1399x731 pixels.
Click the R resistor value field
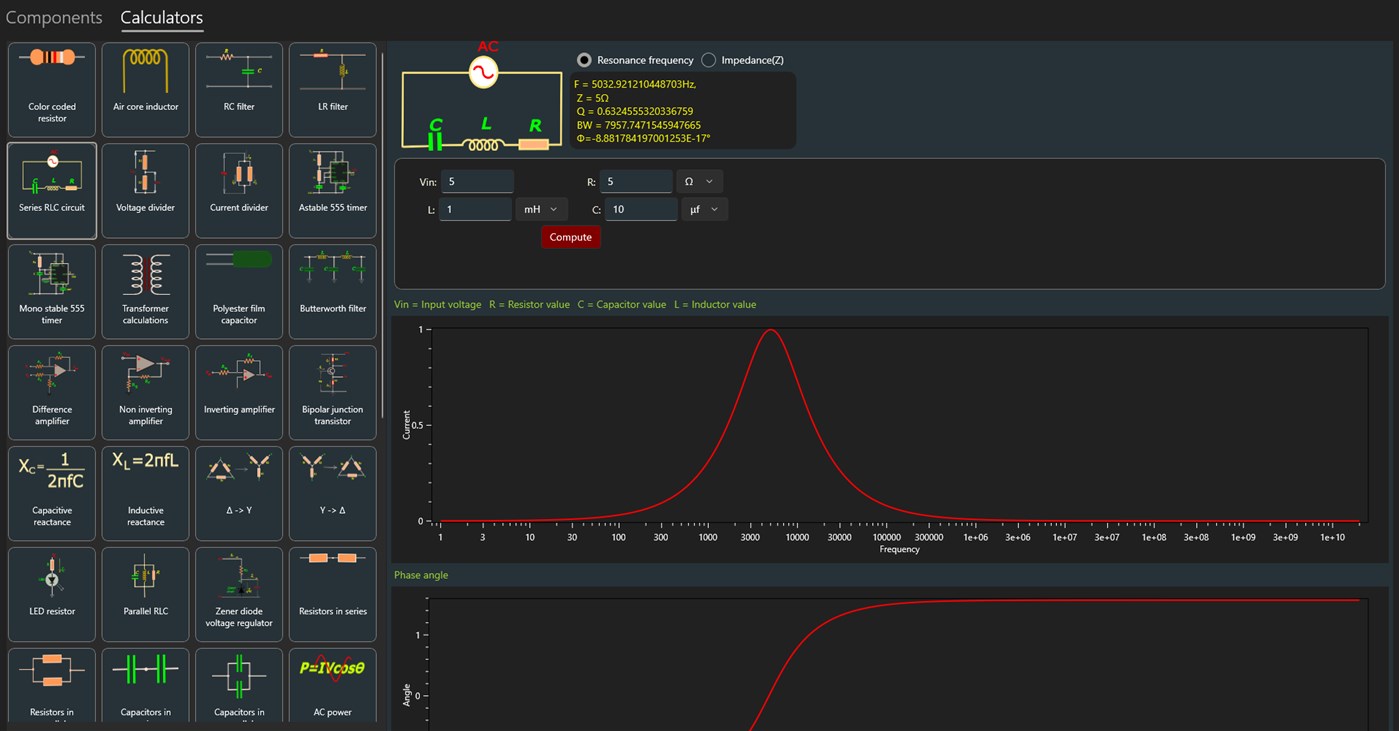(x=636, y=181)
